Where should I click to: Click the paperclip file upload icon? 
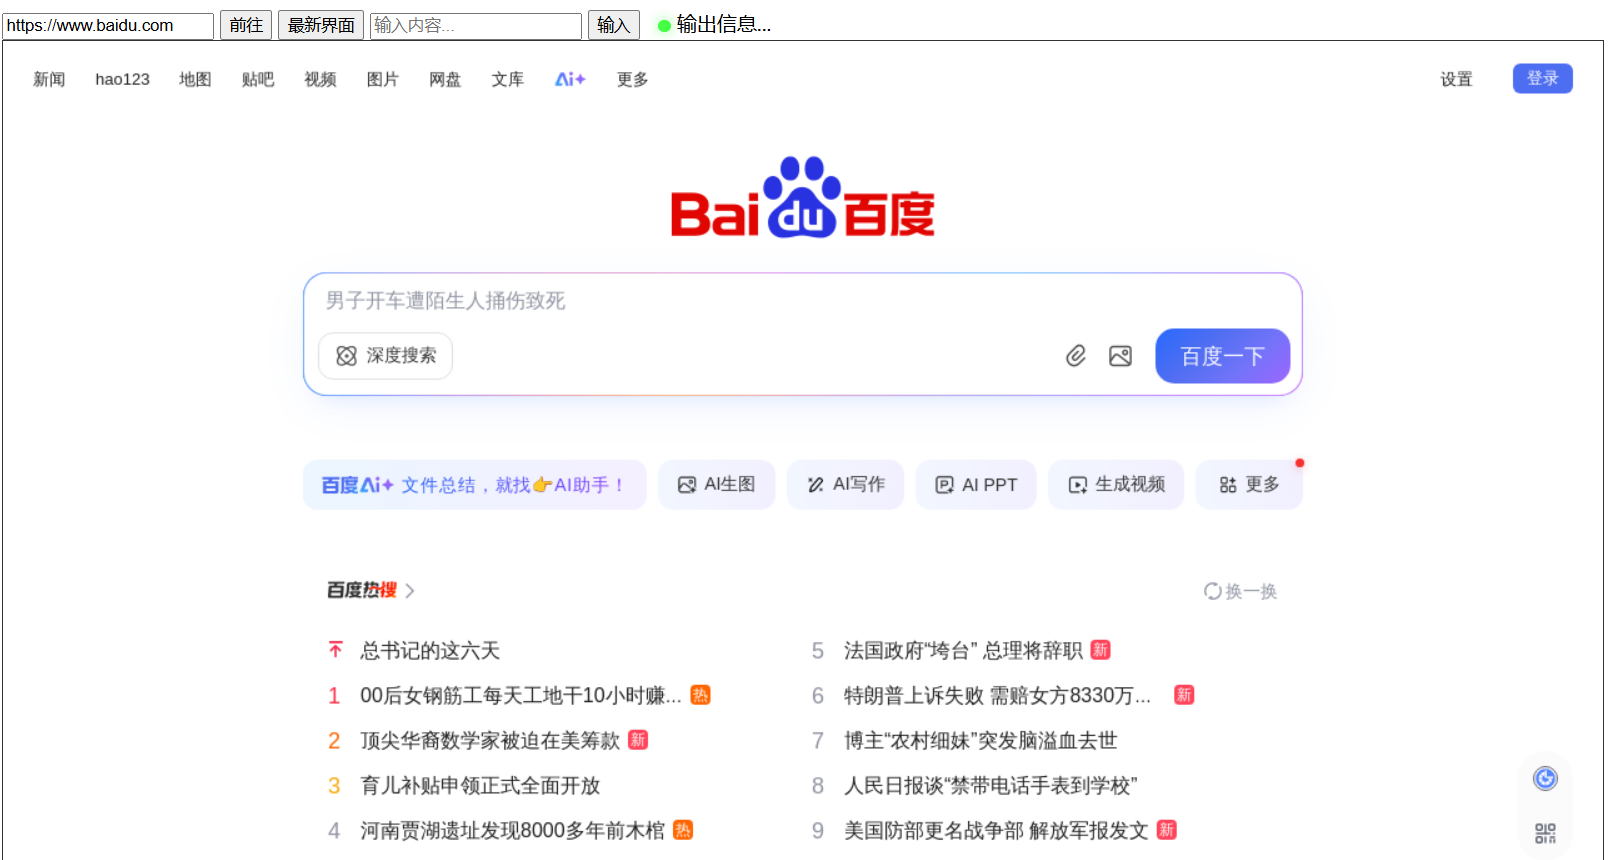(x=1076, y=356)
